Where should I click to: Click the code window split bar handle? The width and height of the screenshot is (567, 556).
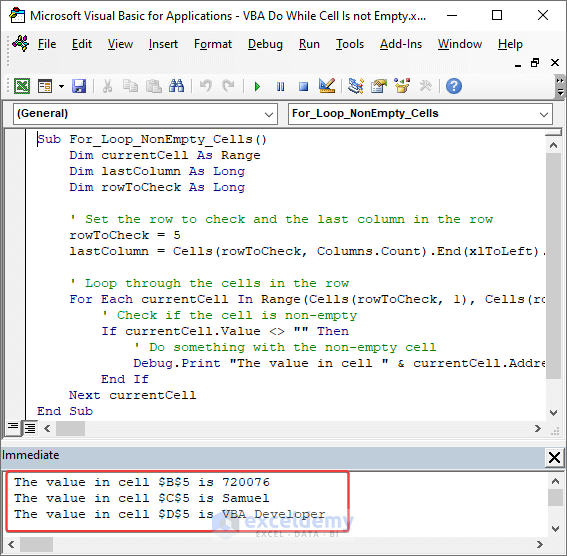(x=553, y=133)
